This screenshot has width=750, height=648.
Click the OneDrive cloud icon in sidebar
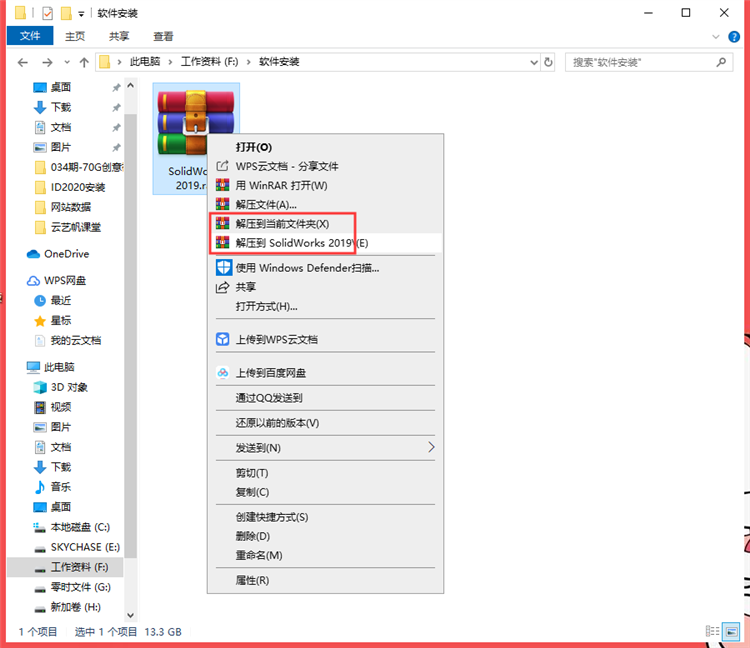click(x=33, y=254)
